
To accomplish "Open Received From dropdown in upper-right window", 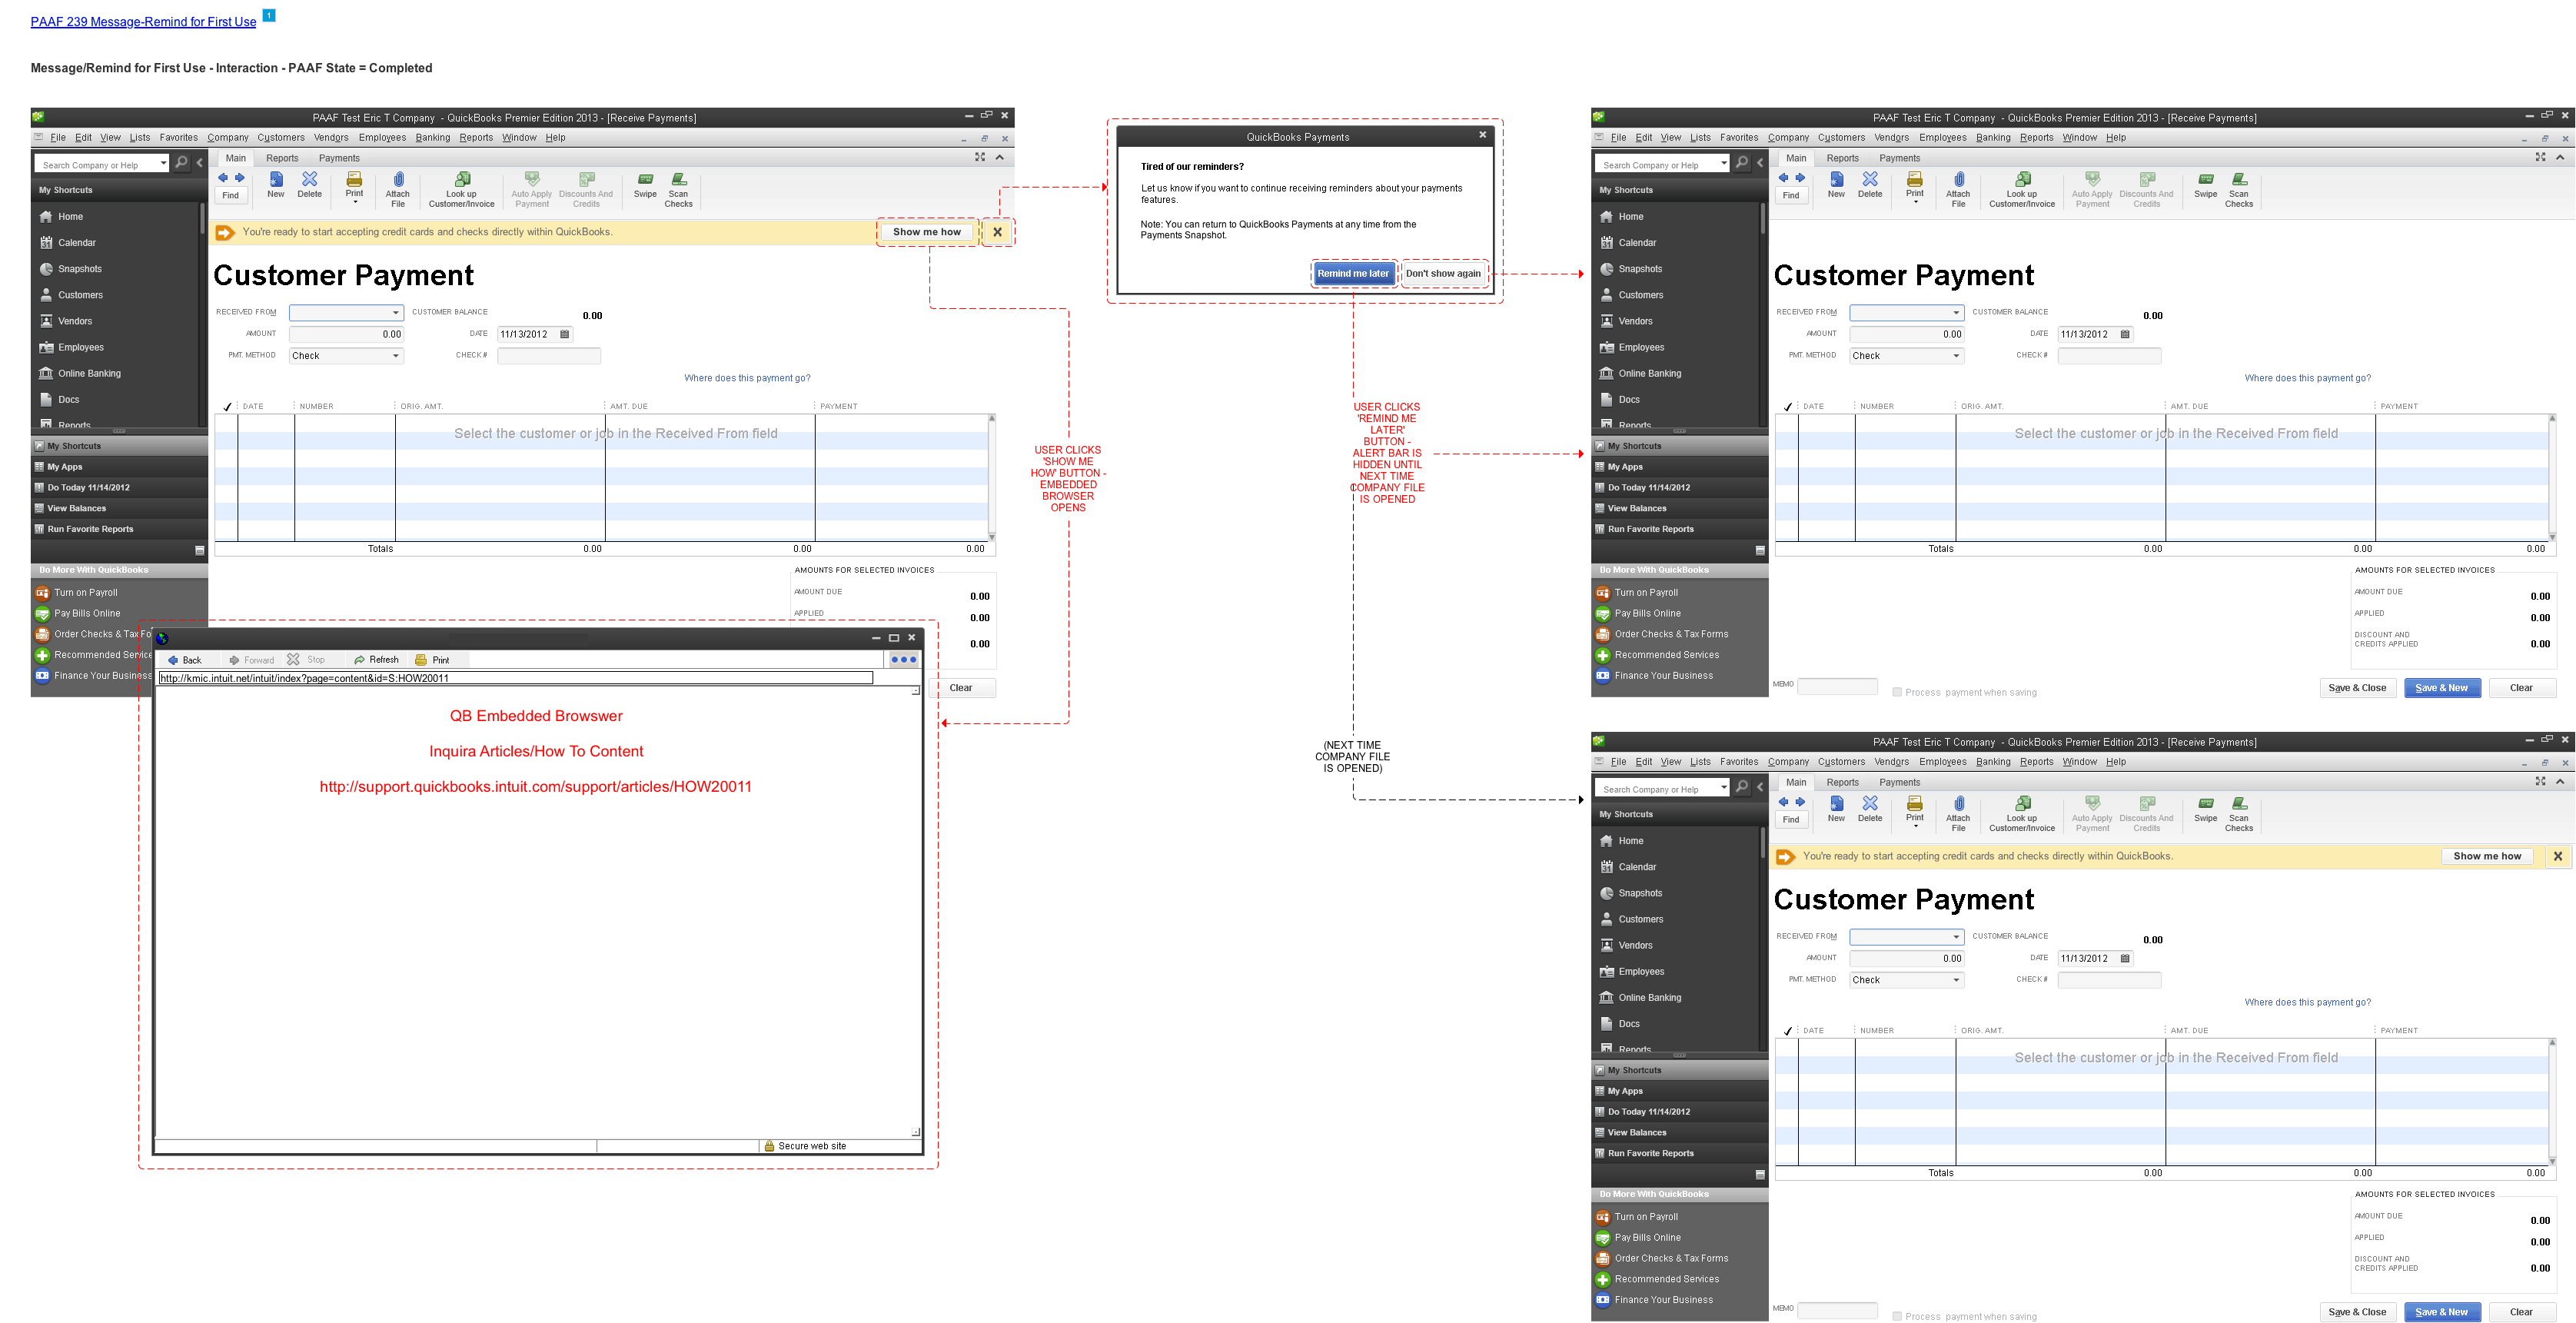I will coord(1957,313).
